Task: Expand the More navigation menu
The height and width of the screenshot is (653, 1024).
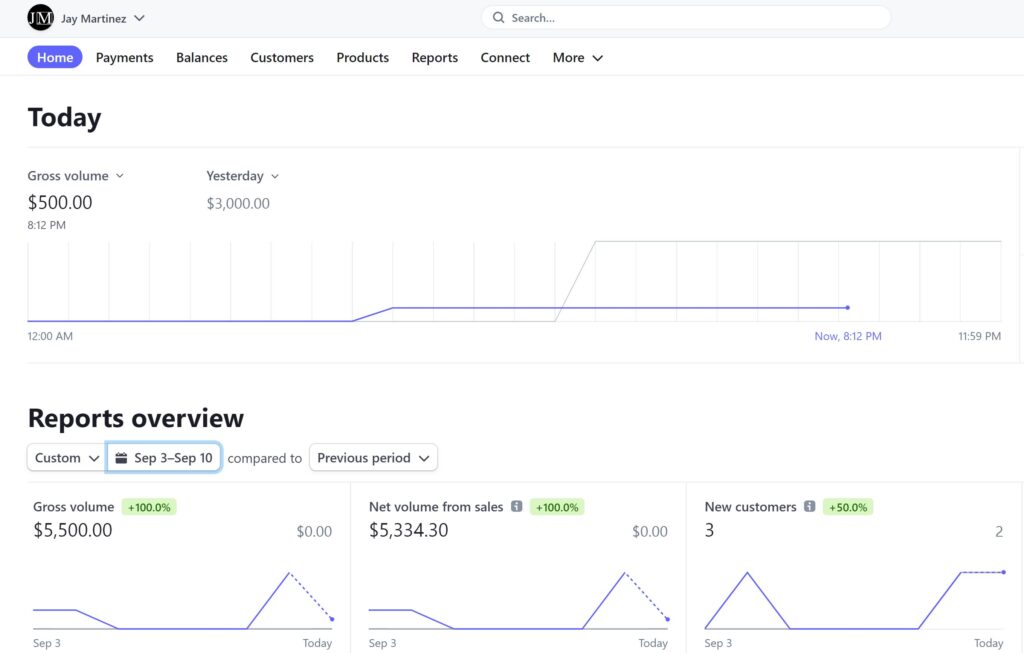Action: point(577,58)
